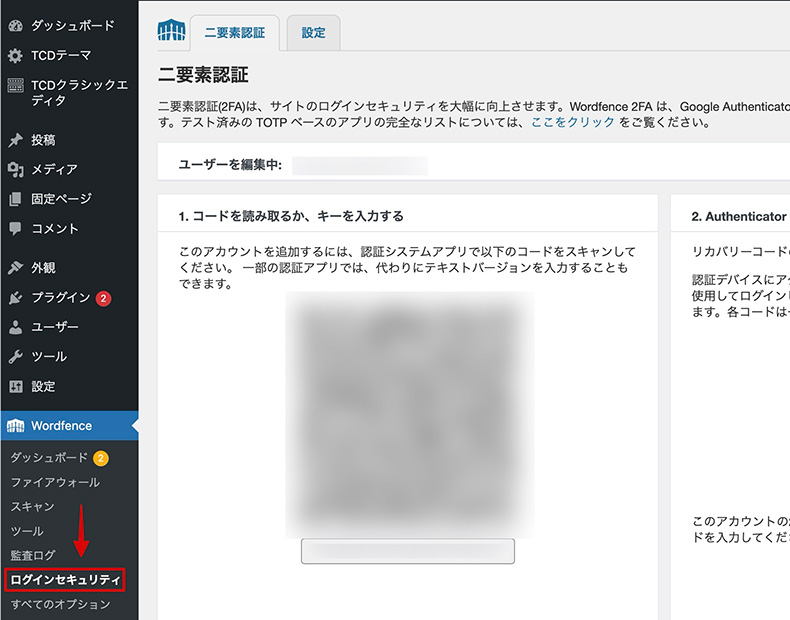Click the 二要素認証 page heading
This screenshot has width=790, height=620.
coord(204,75)
